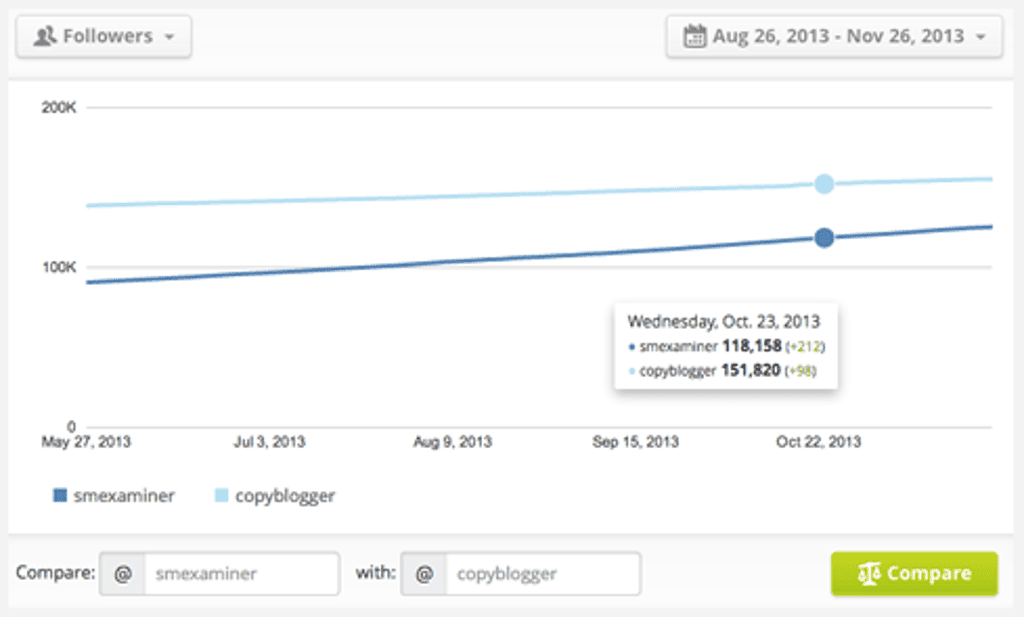
Task: Click the people icon in Followers button
Action: click(44, 36)
